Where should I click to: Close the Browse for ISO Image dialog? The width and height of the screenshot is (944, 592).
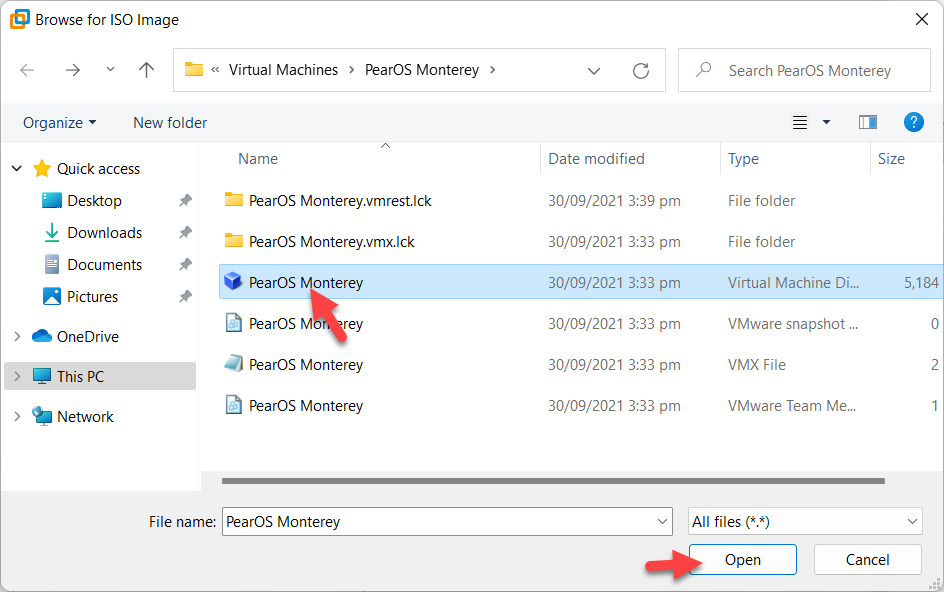click(922, 19)
